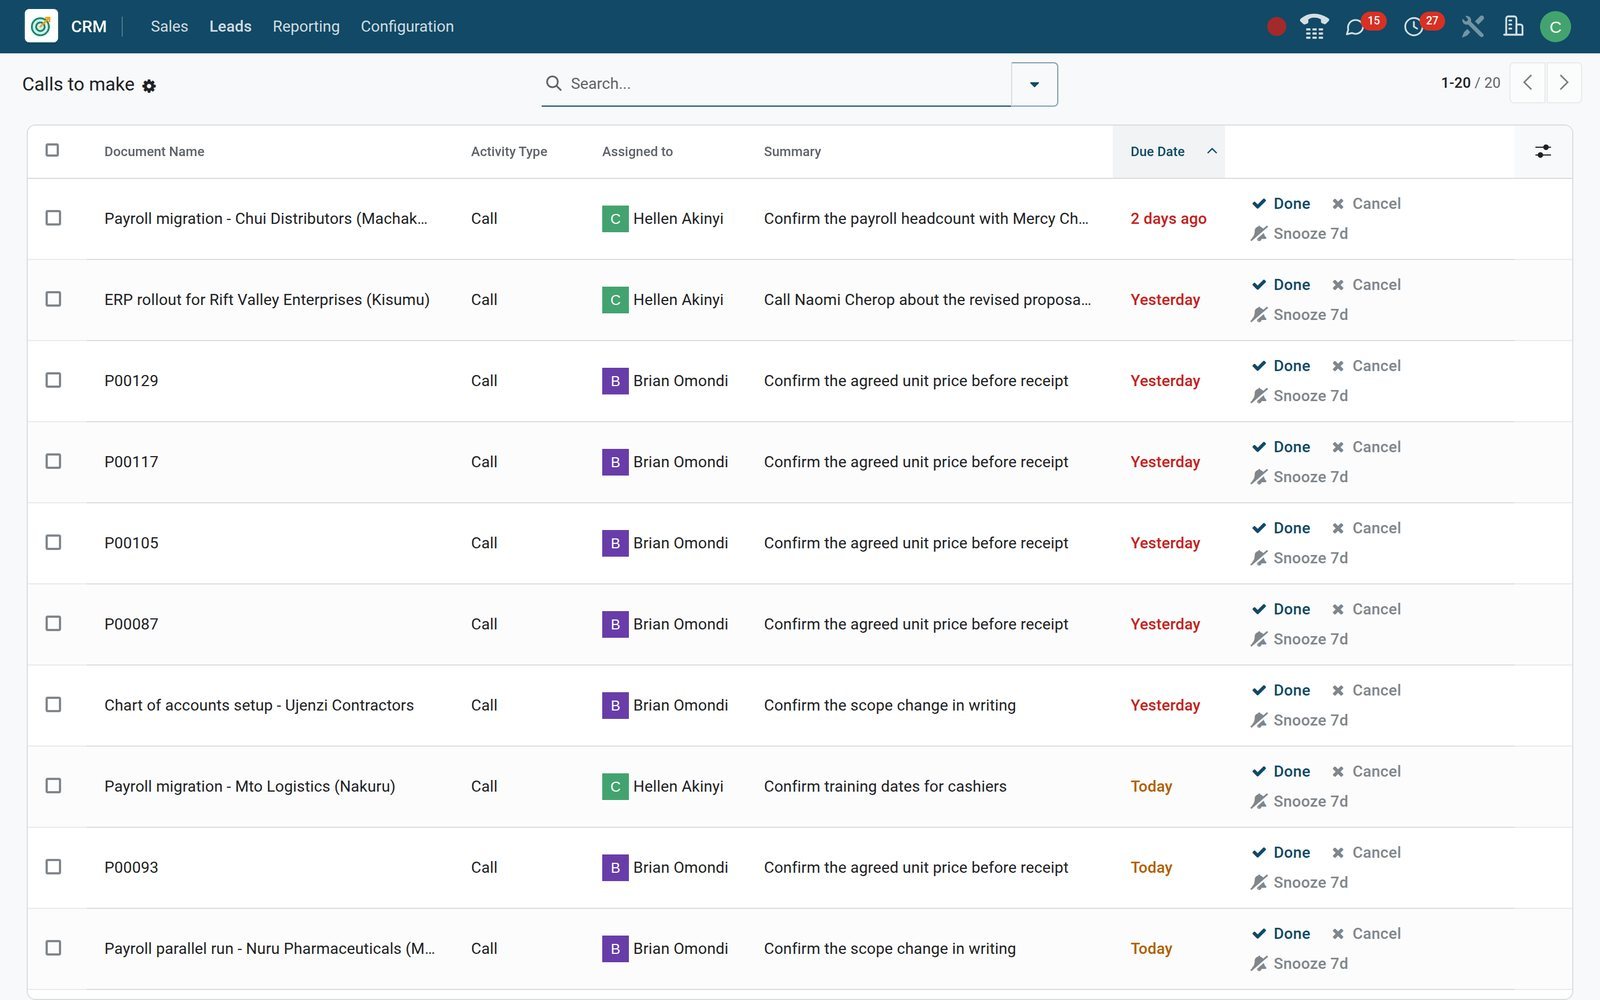Open the debug tools wrench icon

(x=1472, y=27)
